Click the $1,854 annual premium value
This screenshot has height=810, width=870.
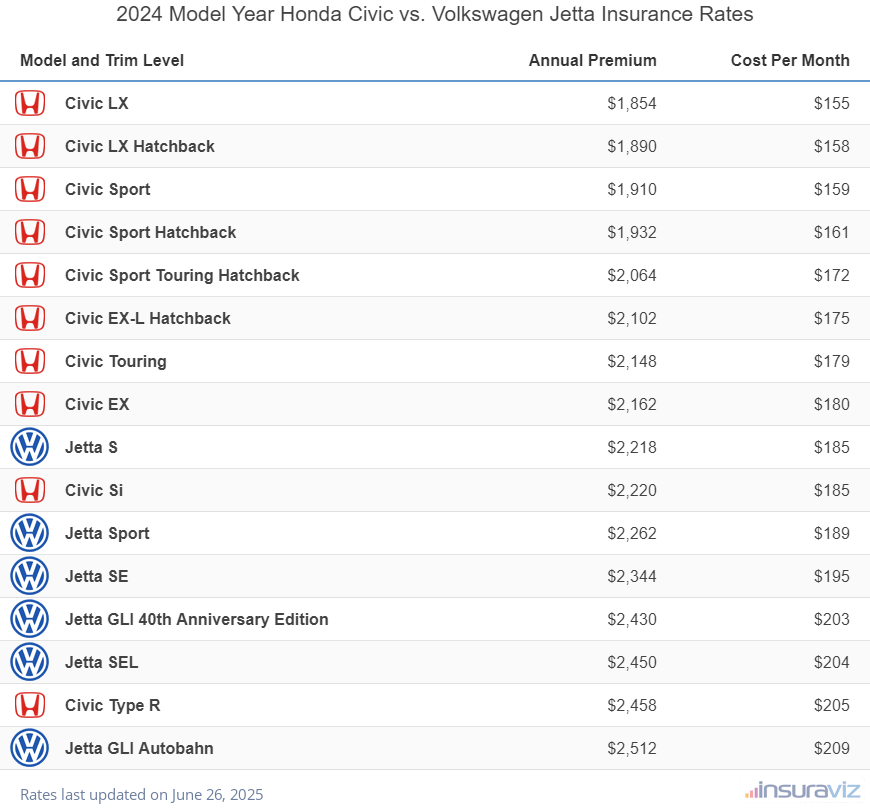click(632, 103)
